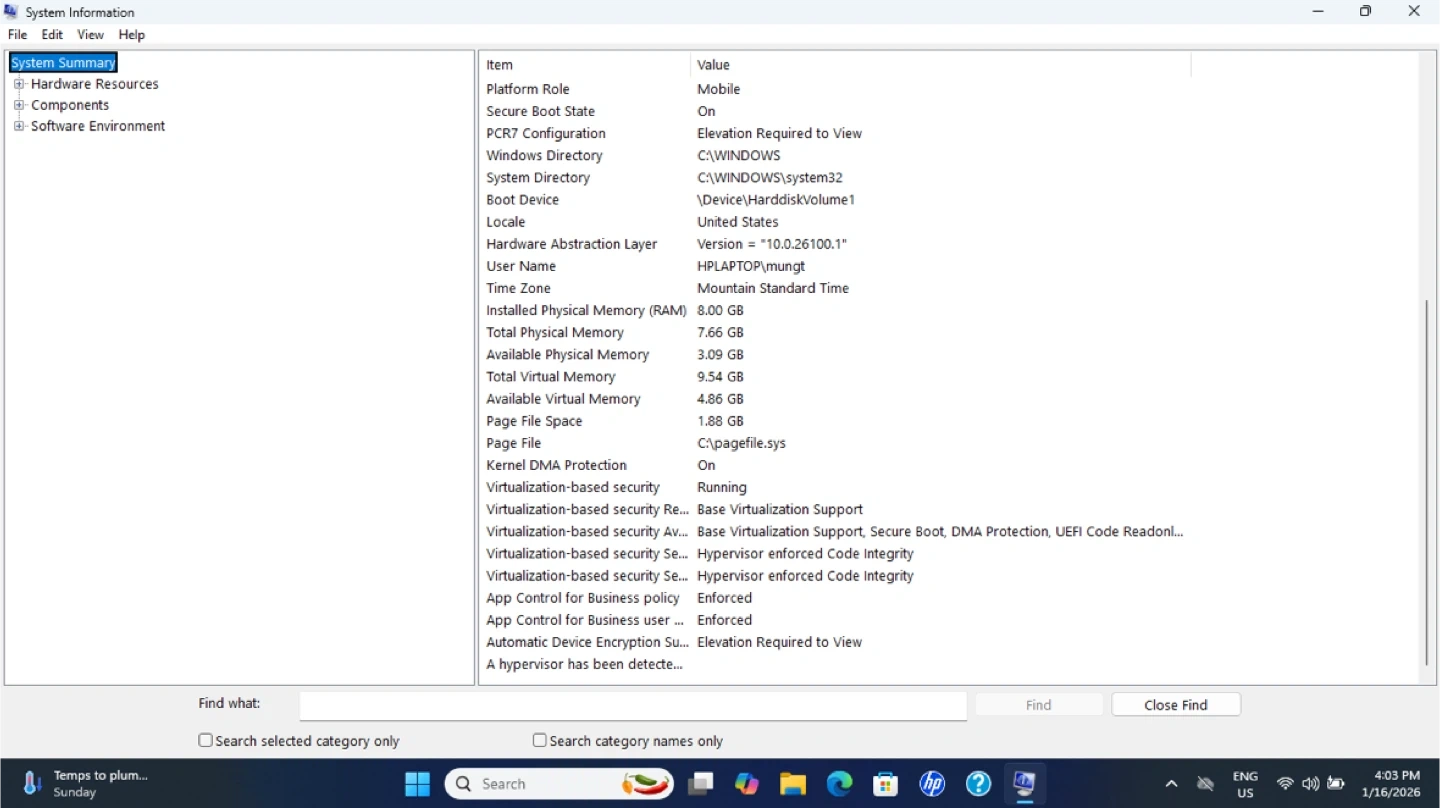The height and width of the screenshot is (808, 1440).
Task: Open Microsoft Store from the taskbar
Action: pos(885,784)
